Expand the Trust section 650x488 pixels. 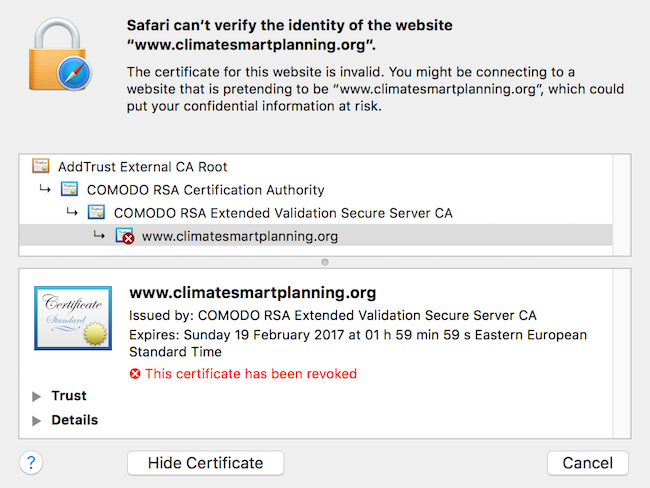[x=38, y=396]
